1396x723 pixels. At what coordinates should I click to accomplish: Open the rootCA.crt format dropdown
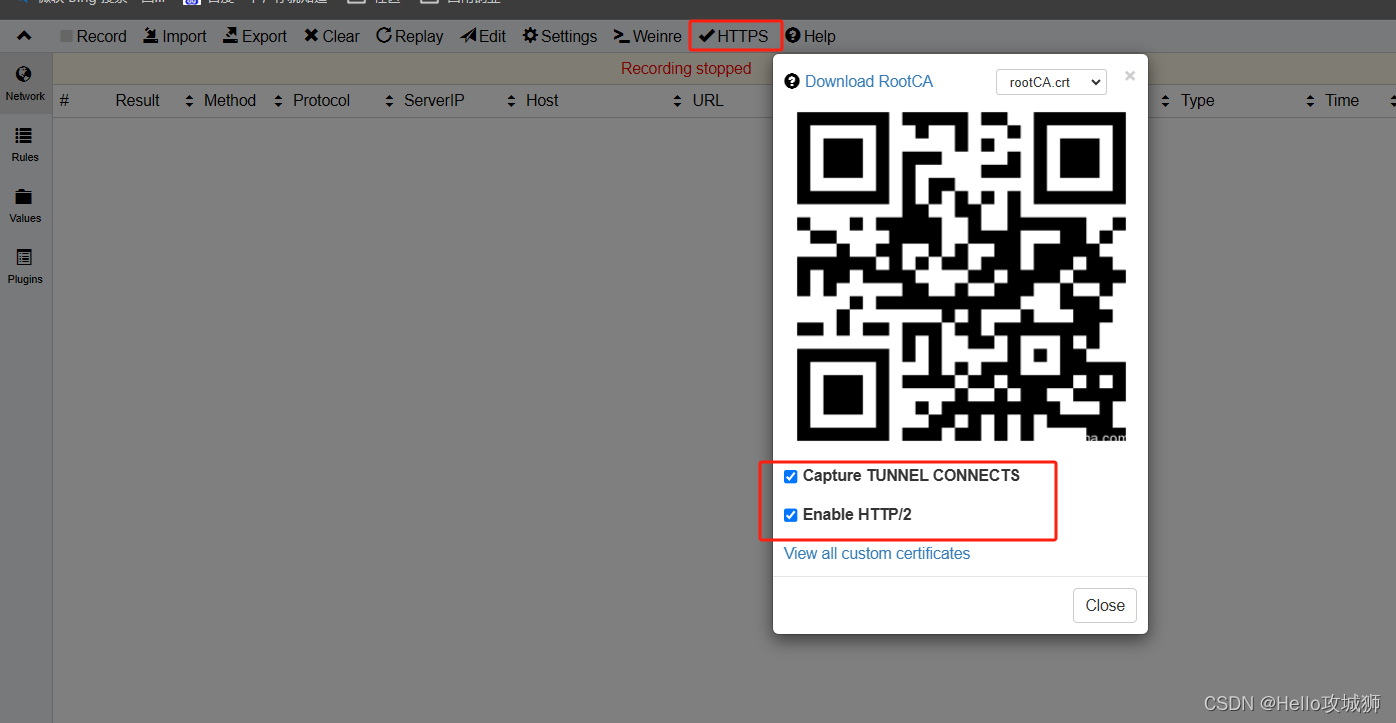pyautogui.click(x=1051, y=82)
